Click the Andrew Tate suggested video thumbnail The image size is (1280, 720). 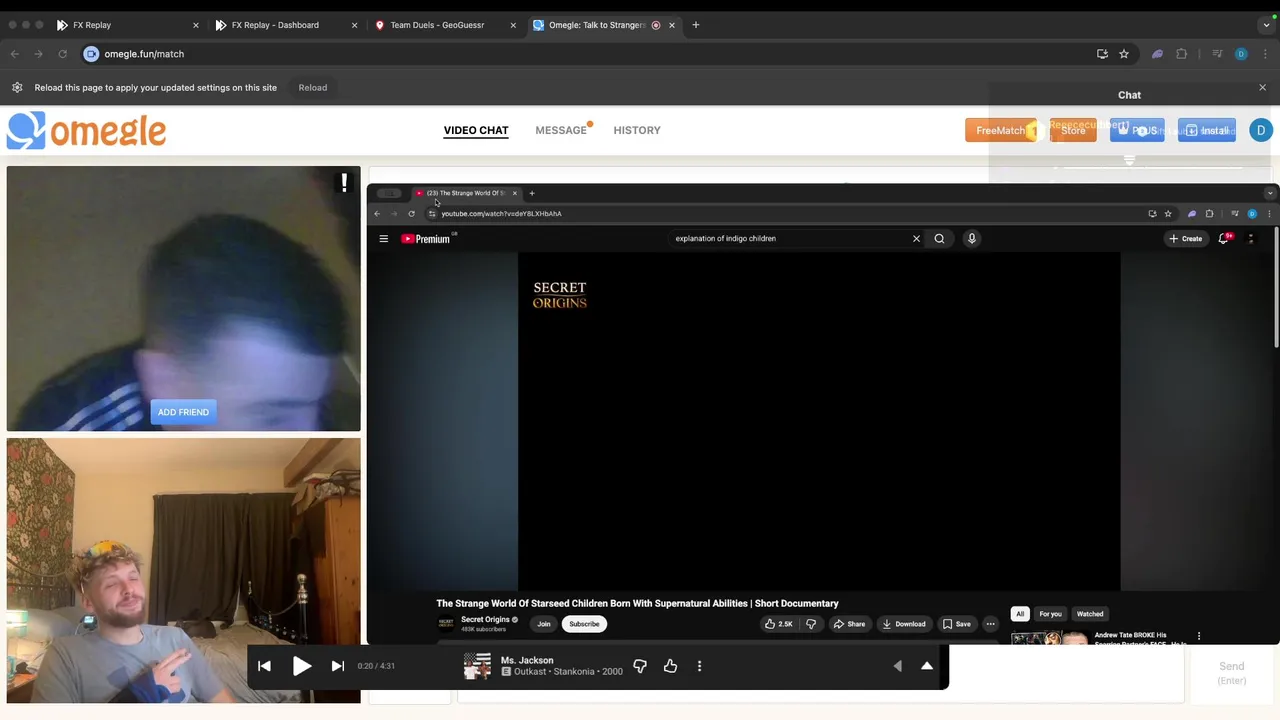(1049, 638)
